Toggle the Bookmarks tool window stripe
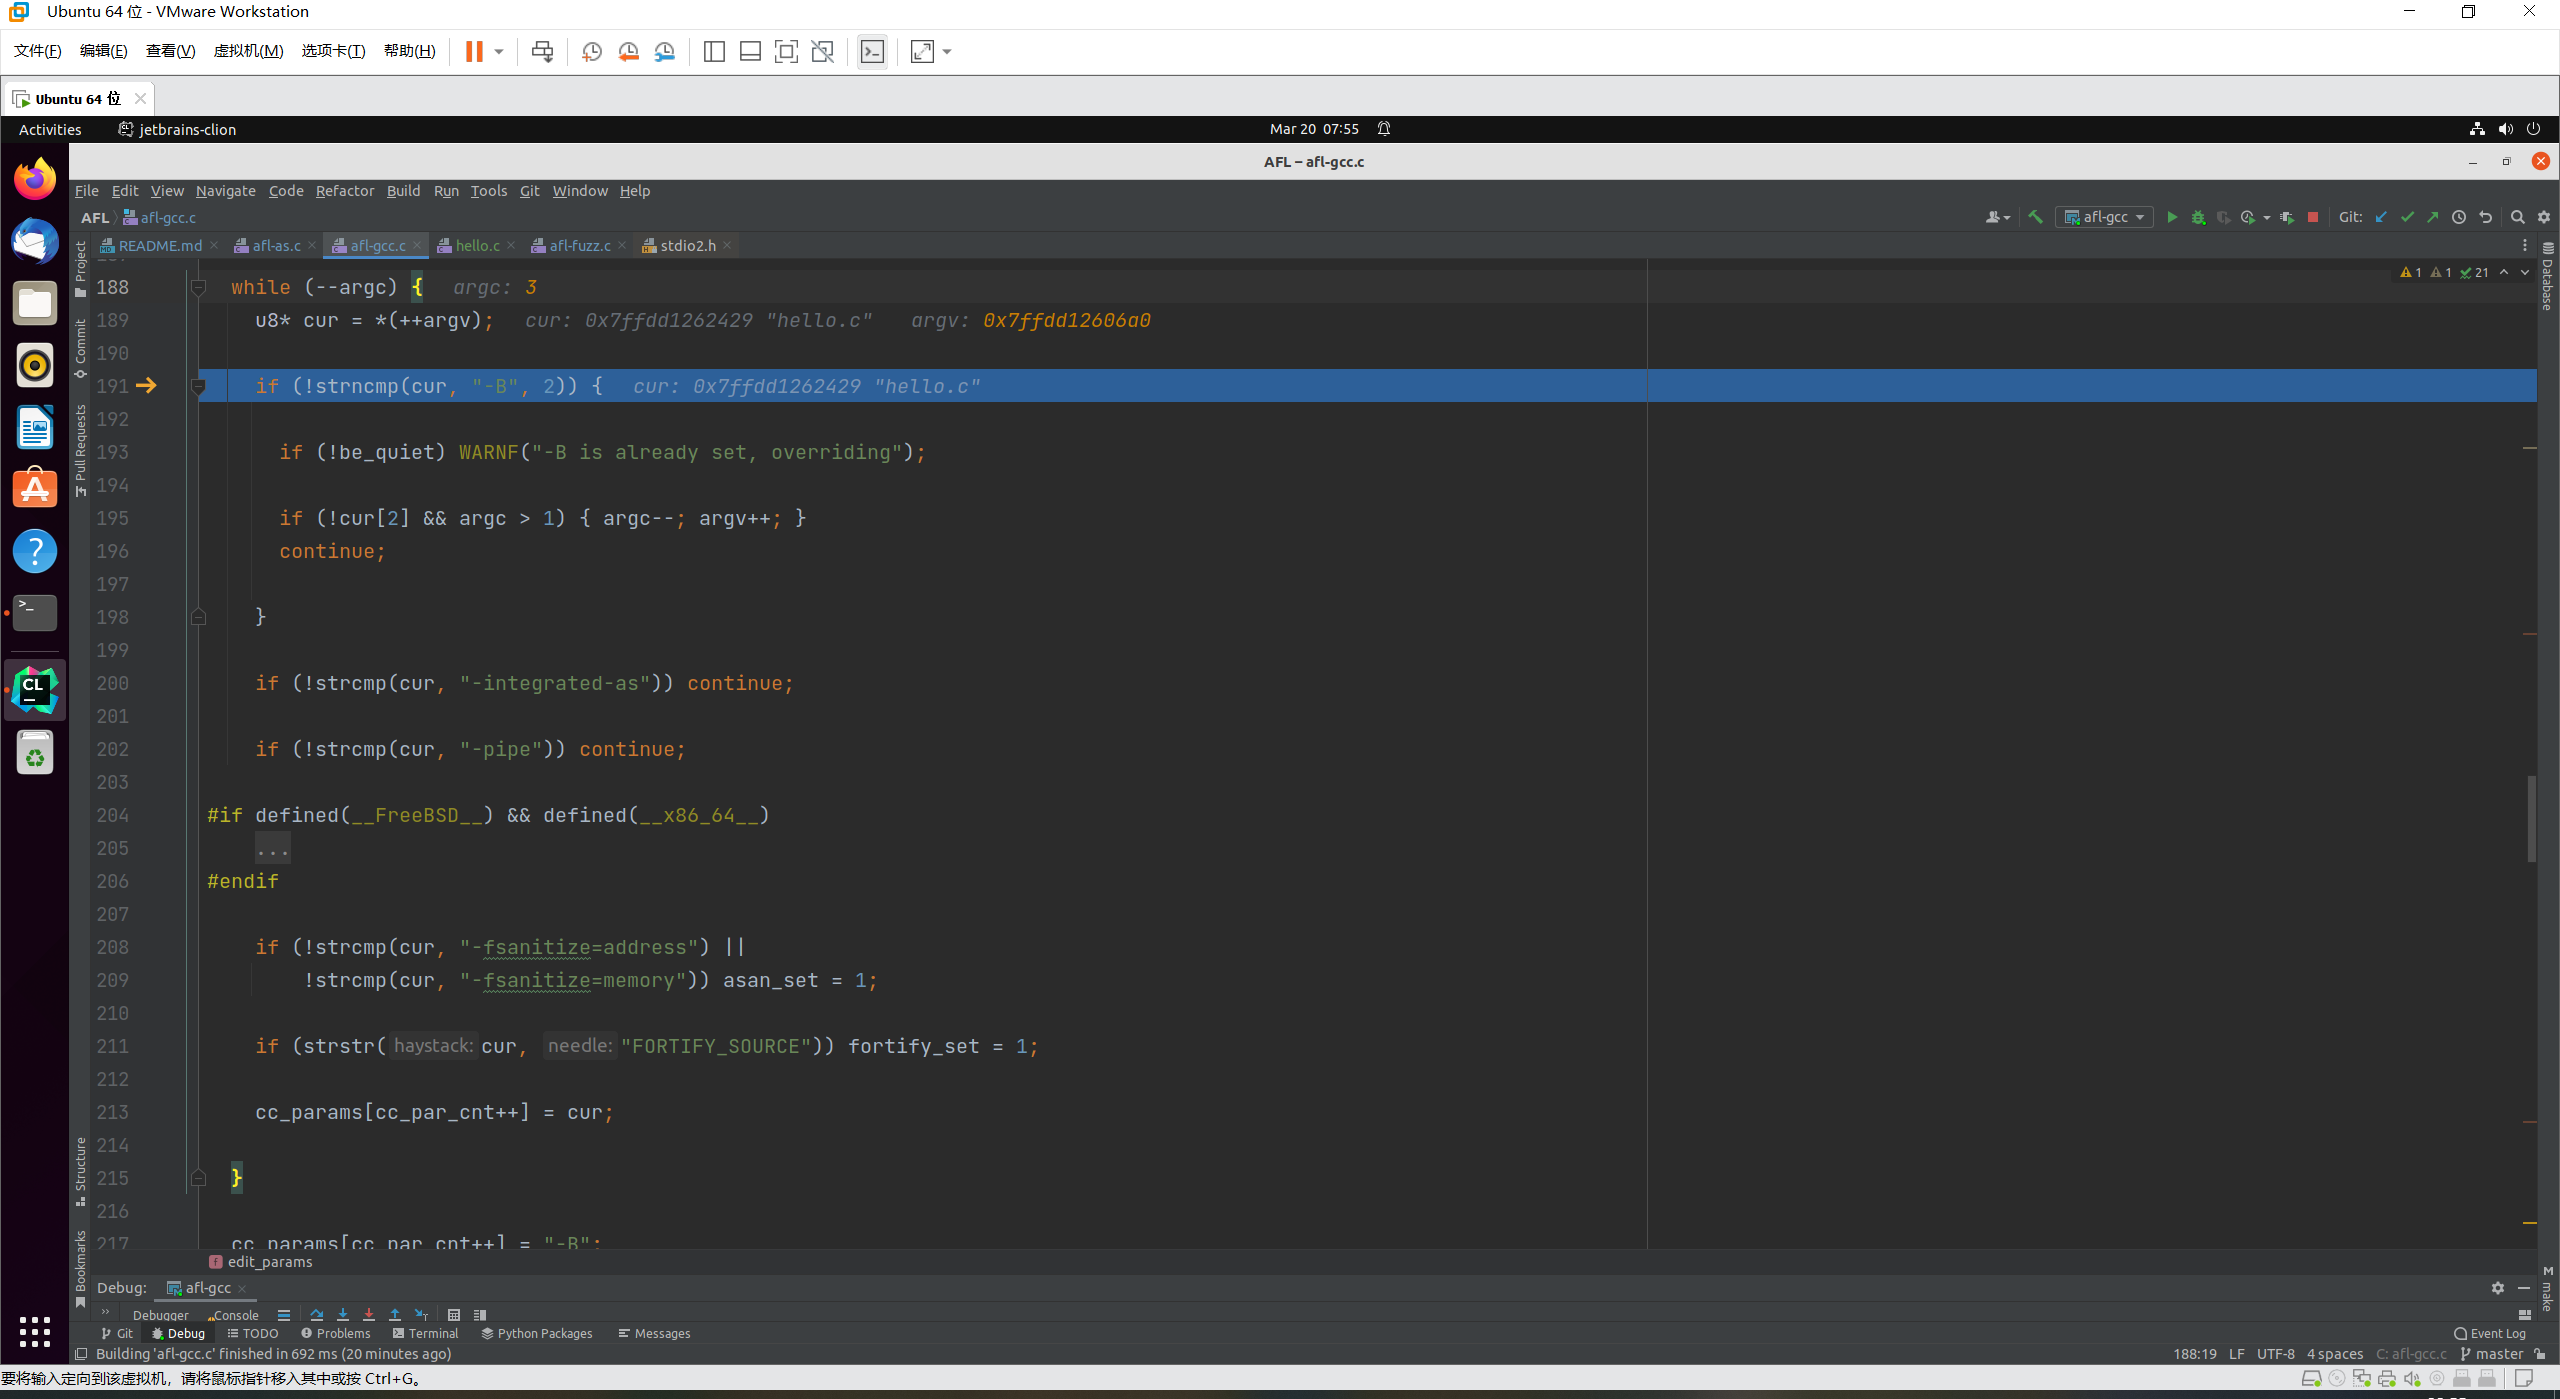 81,1268
